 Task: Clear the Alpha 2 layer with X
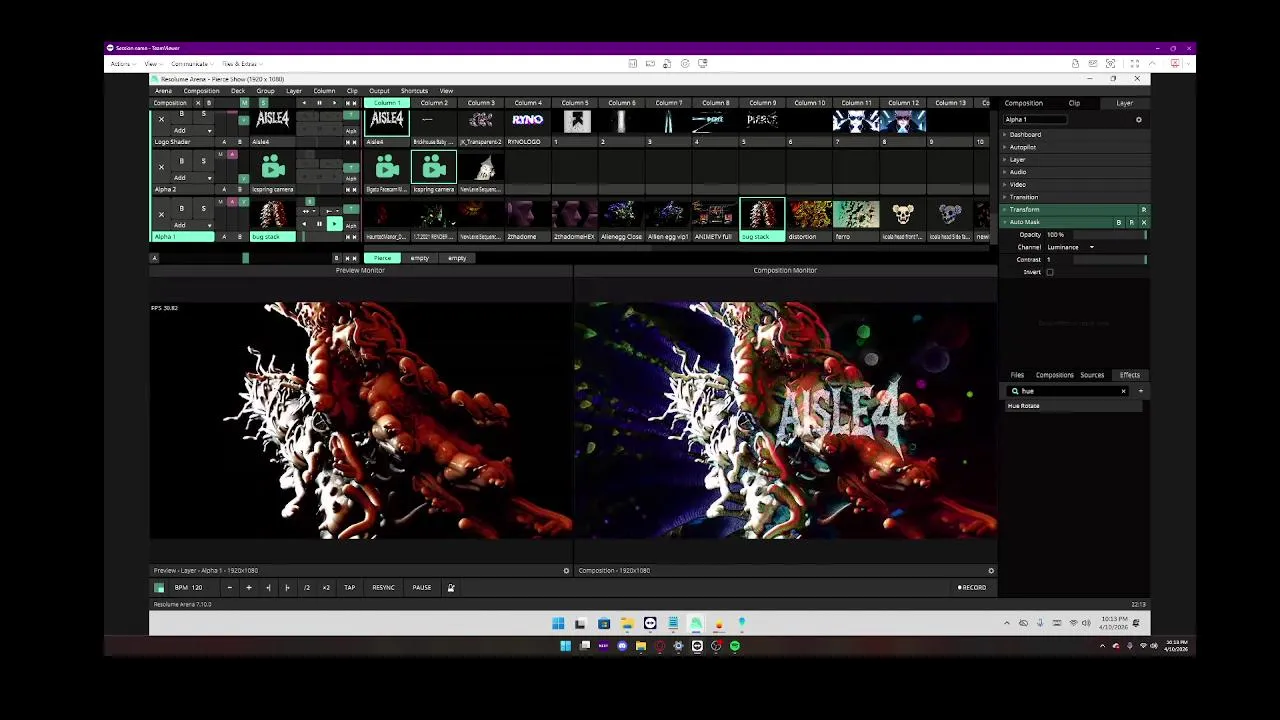[161, 167]
